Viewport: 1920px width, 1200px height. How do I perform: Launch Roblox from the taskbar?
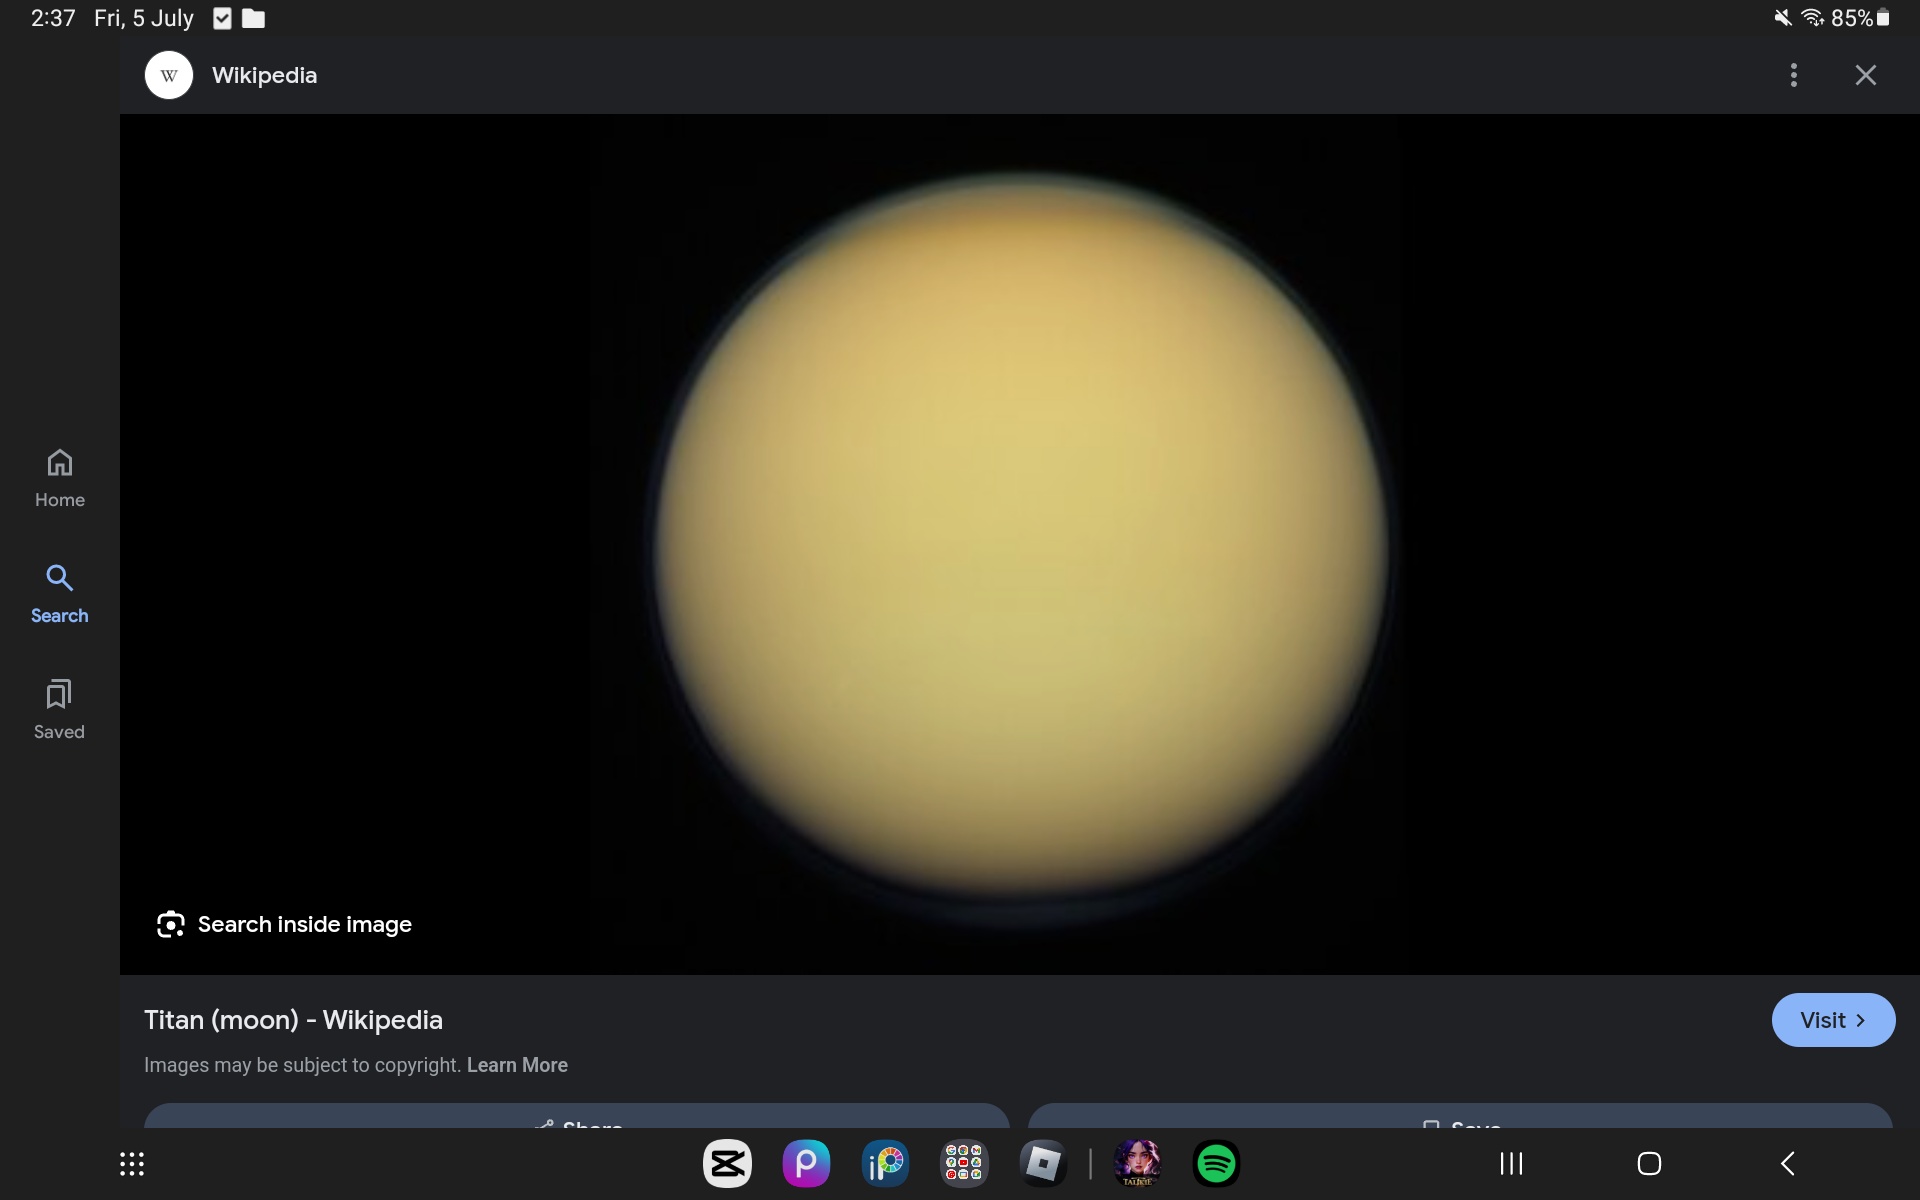pos(1043,1164)
